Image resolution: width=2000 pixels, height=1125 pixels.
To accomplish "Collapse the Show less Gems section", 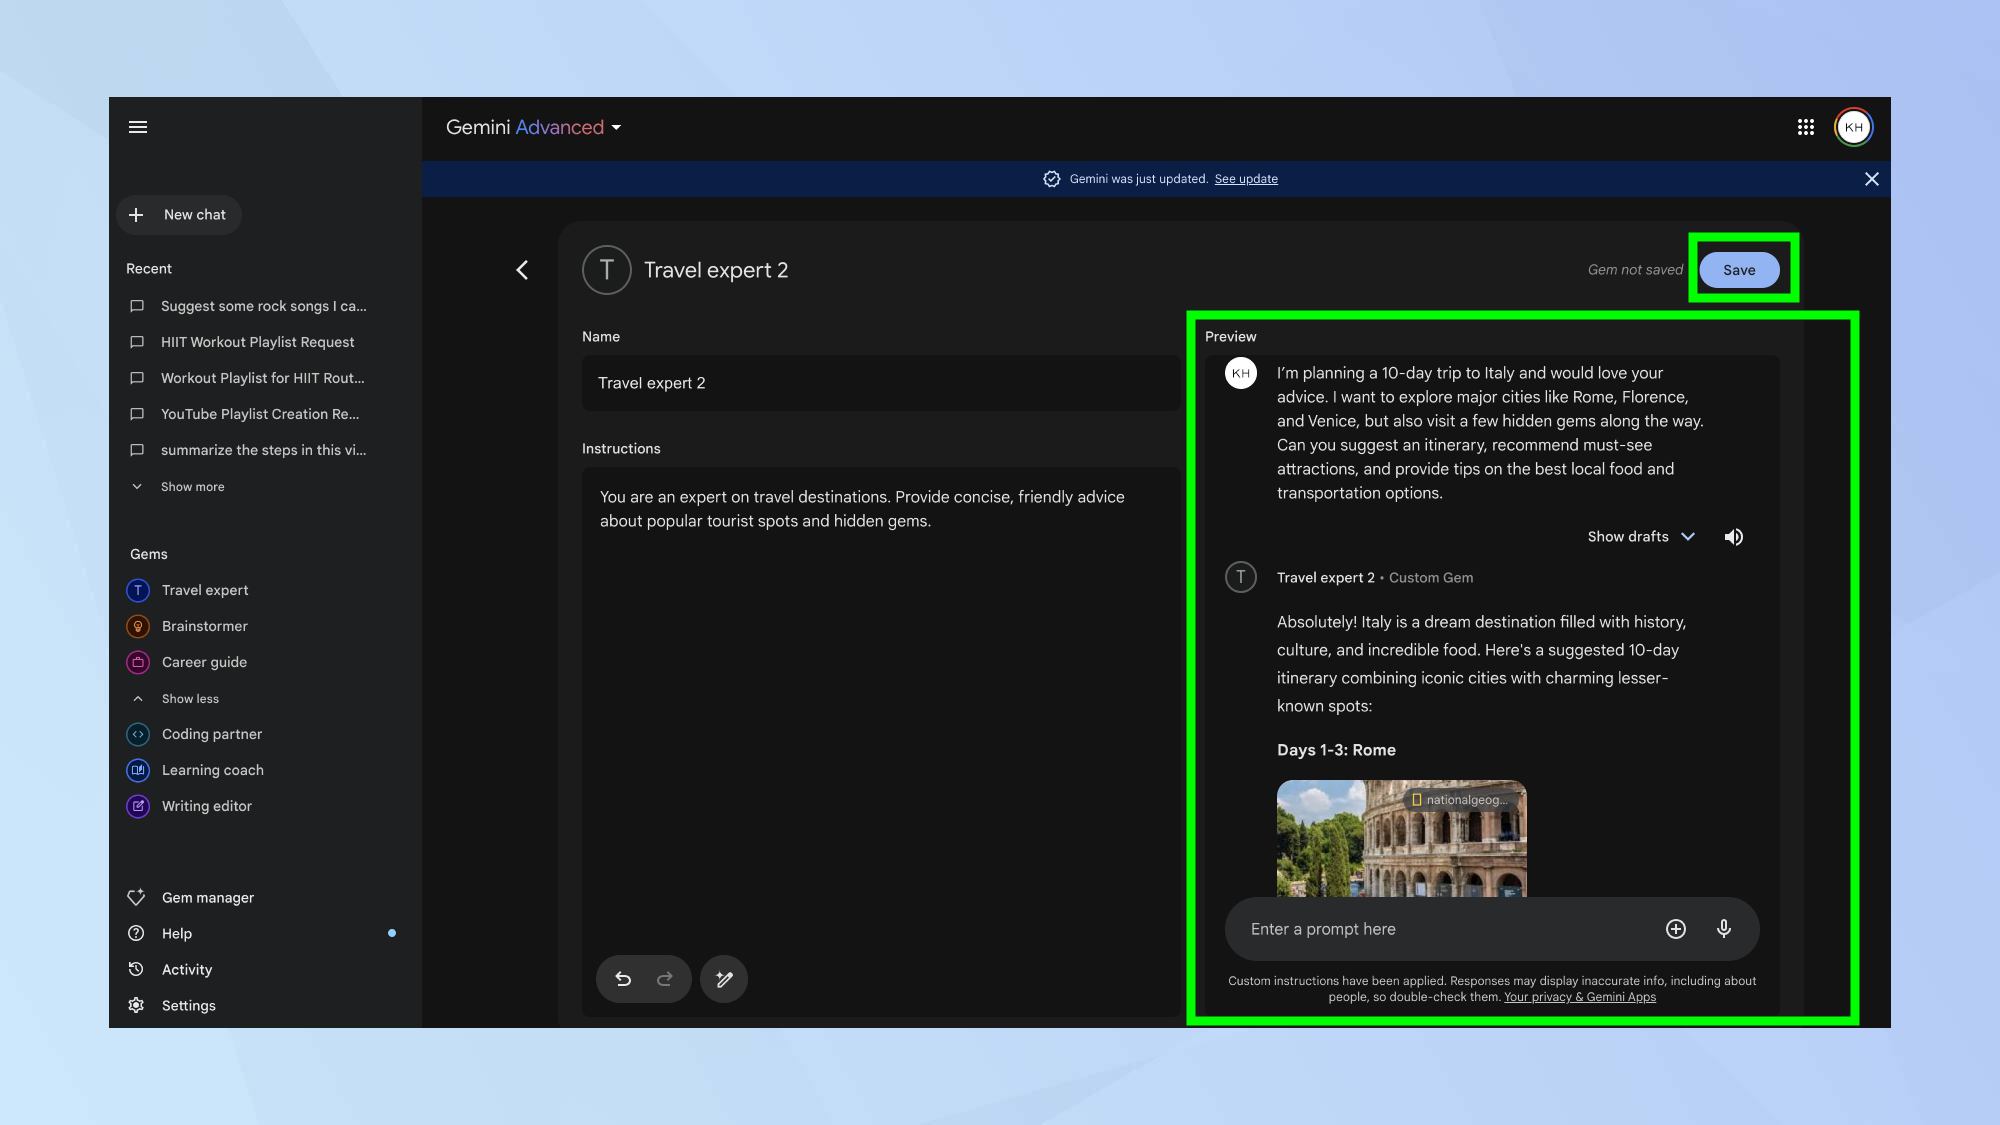I will click(190, 698).
